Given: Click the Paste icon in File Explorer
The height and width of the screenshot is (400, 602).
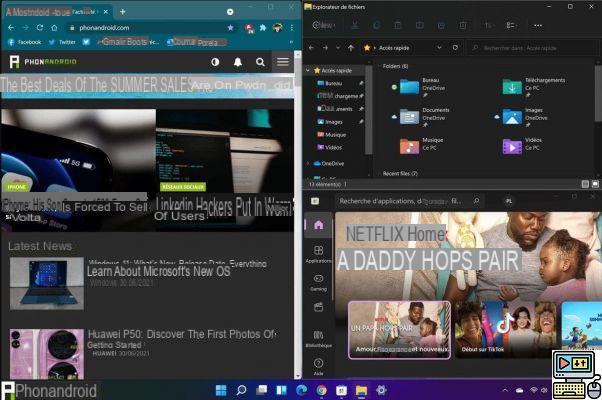Looking at the screenshot, I should pyautogui.click(x=398, y=25).
